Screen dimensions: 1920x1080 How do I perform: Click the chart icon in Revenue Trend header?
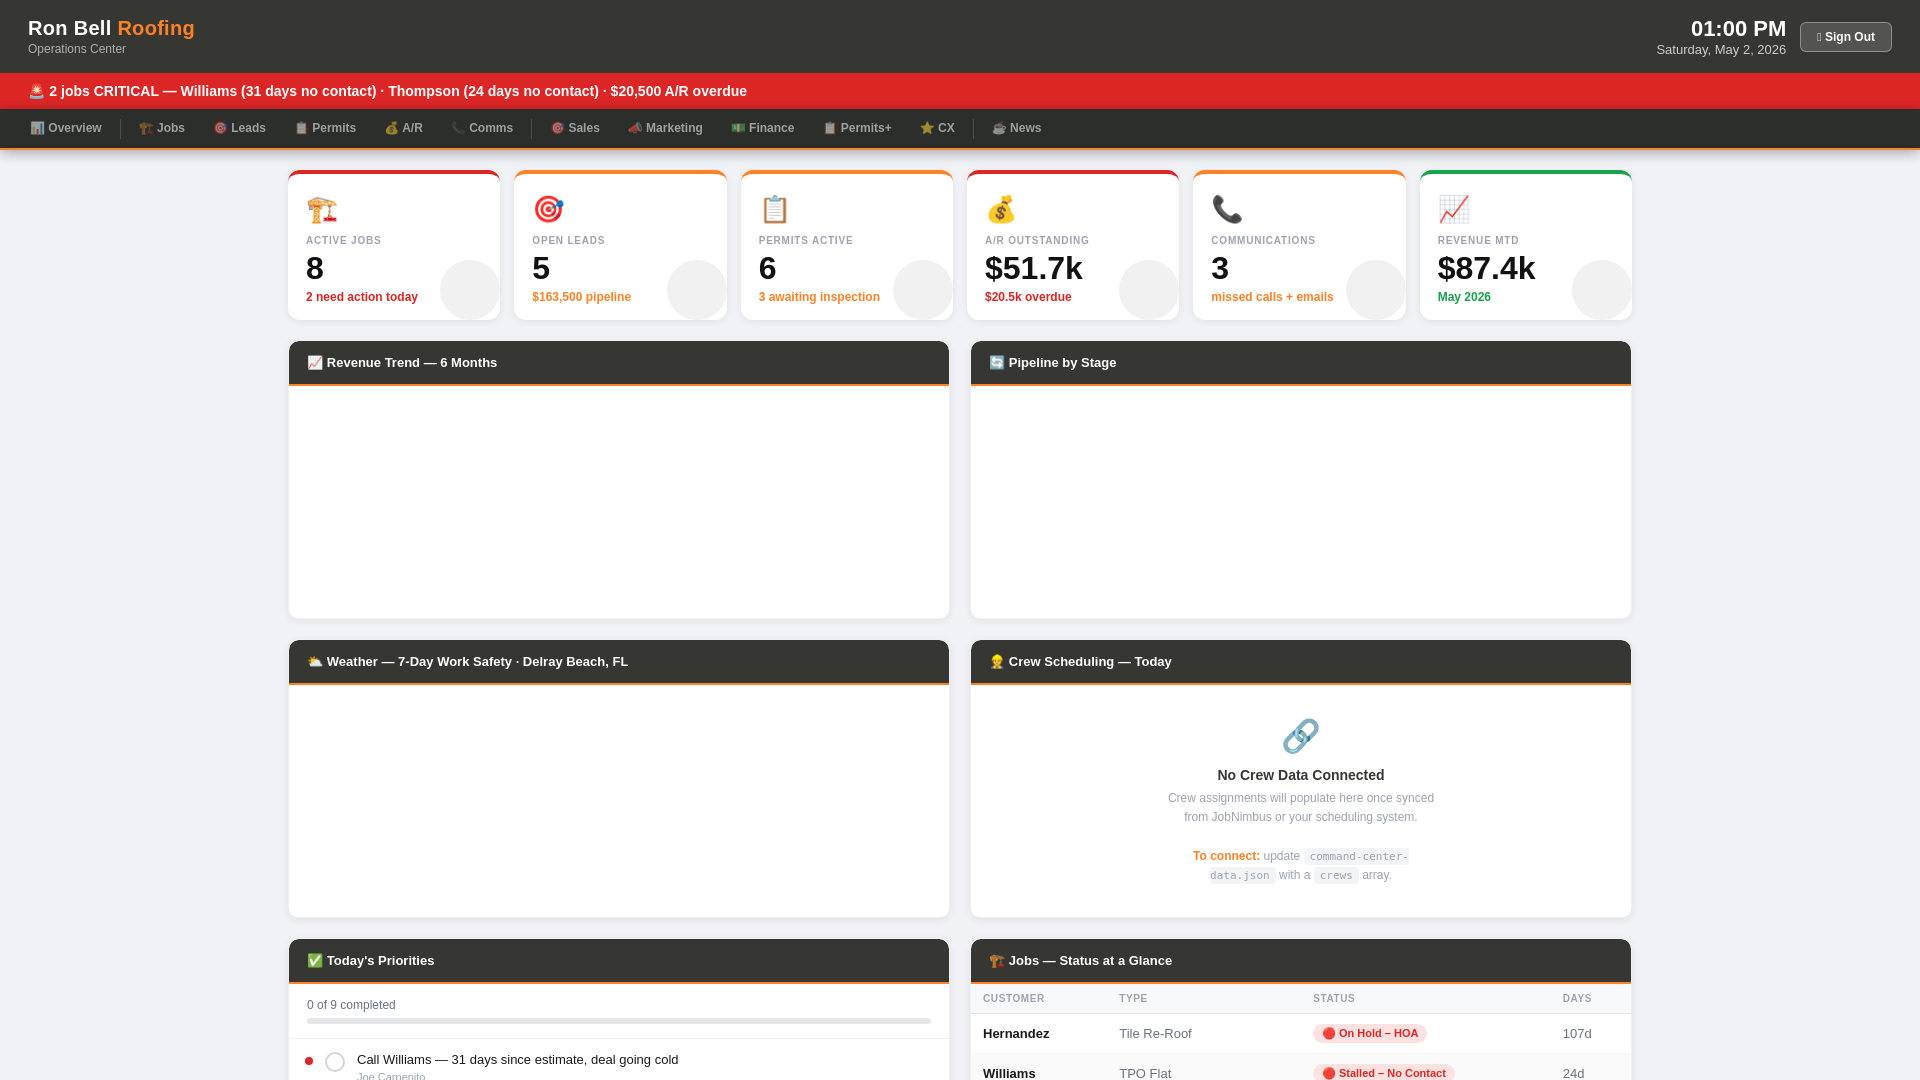tap(315, 363)
